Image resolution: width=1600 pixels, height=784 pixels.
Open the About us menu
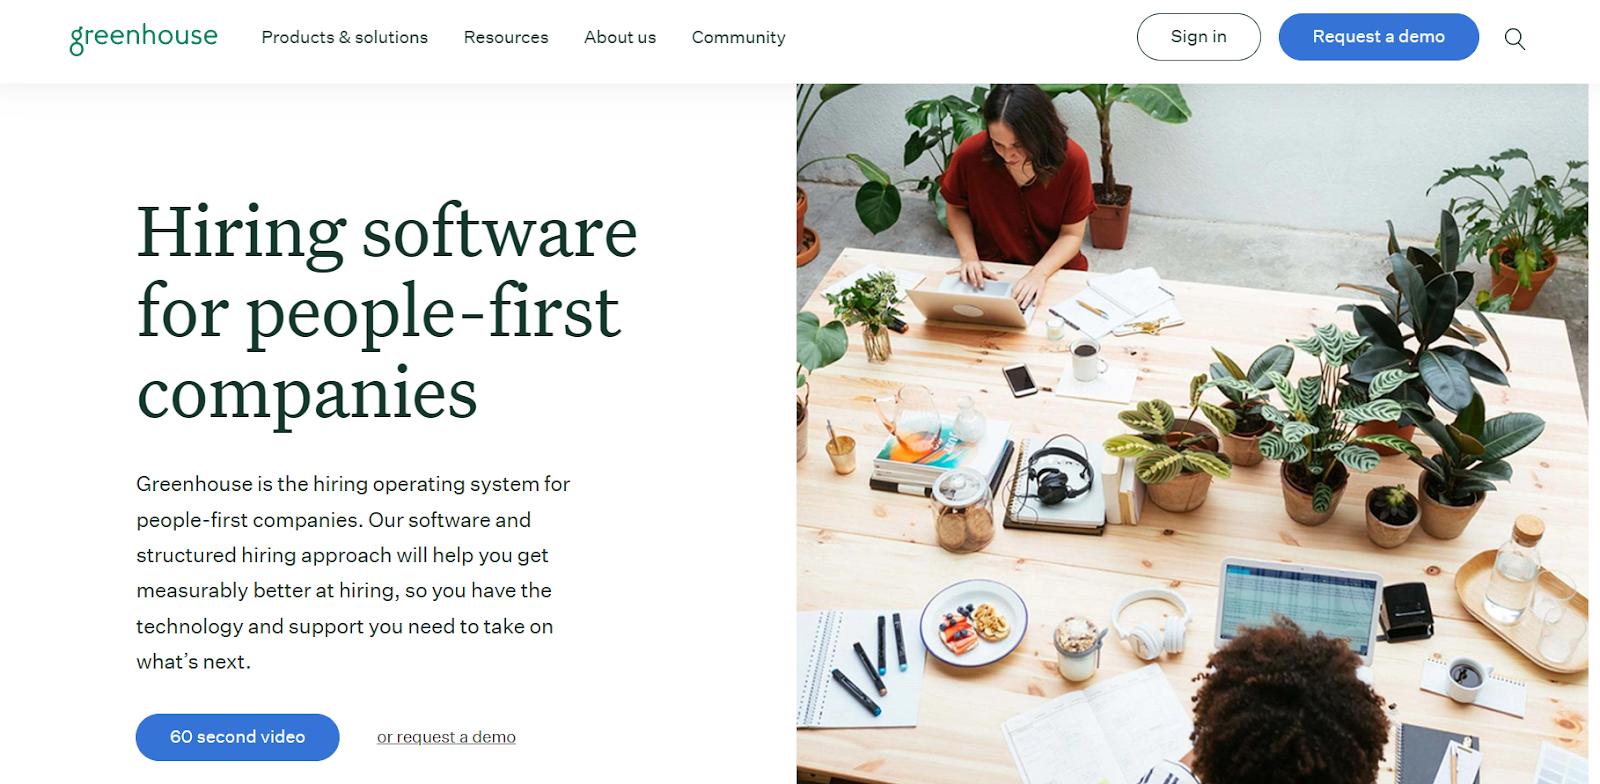[x=620, y=37]
